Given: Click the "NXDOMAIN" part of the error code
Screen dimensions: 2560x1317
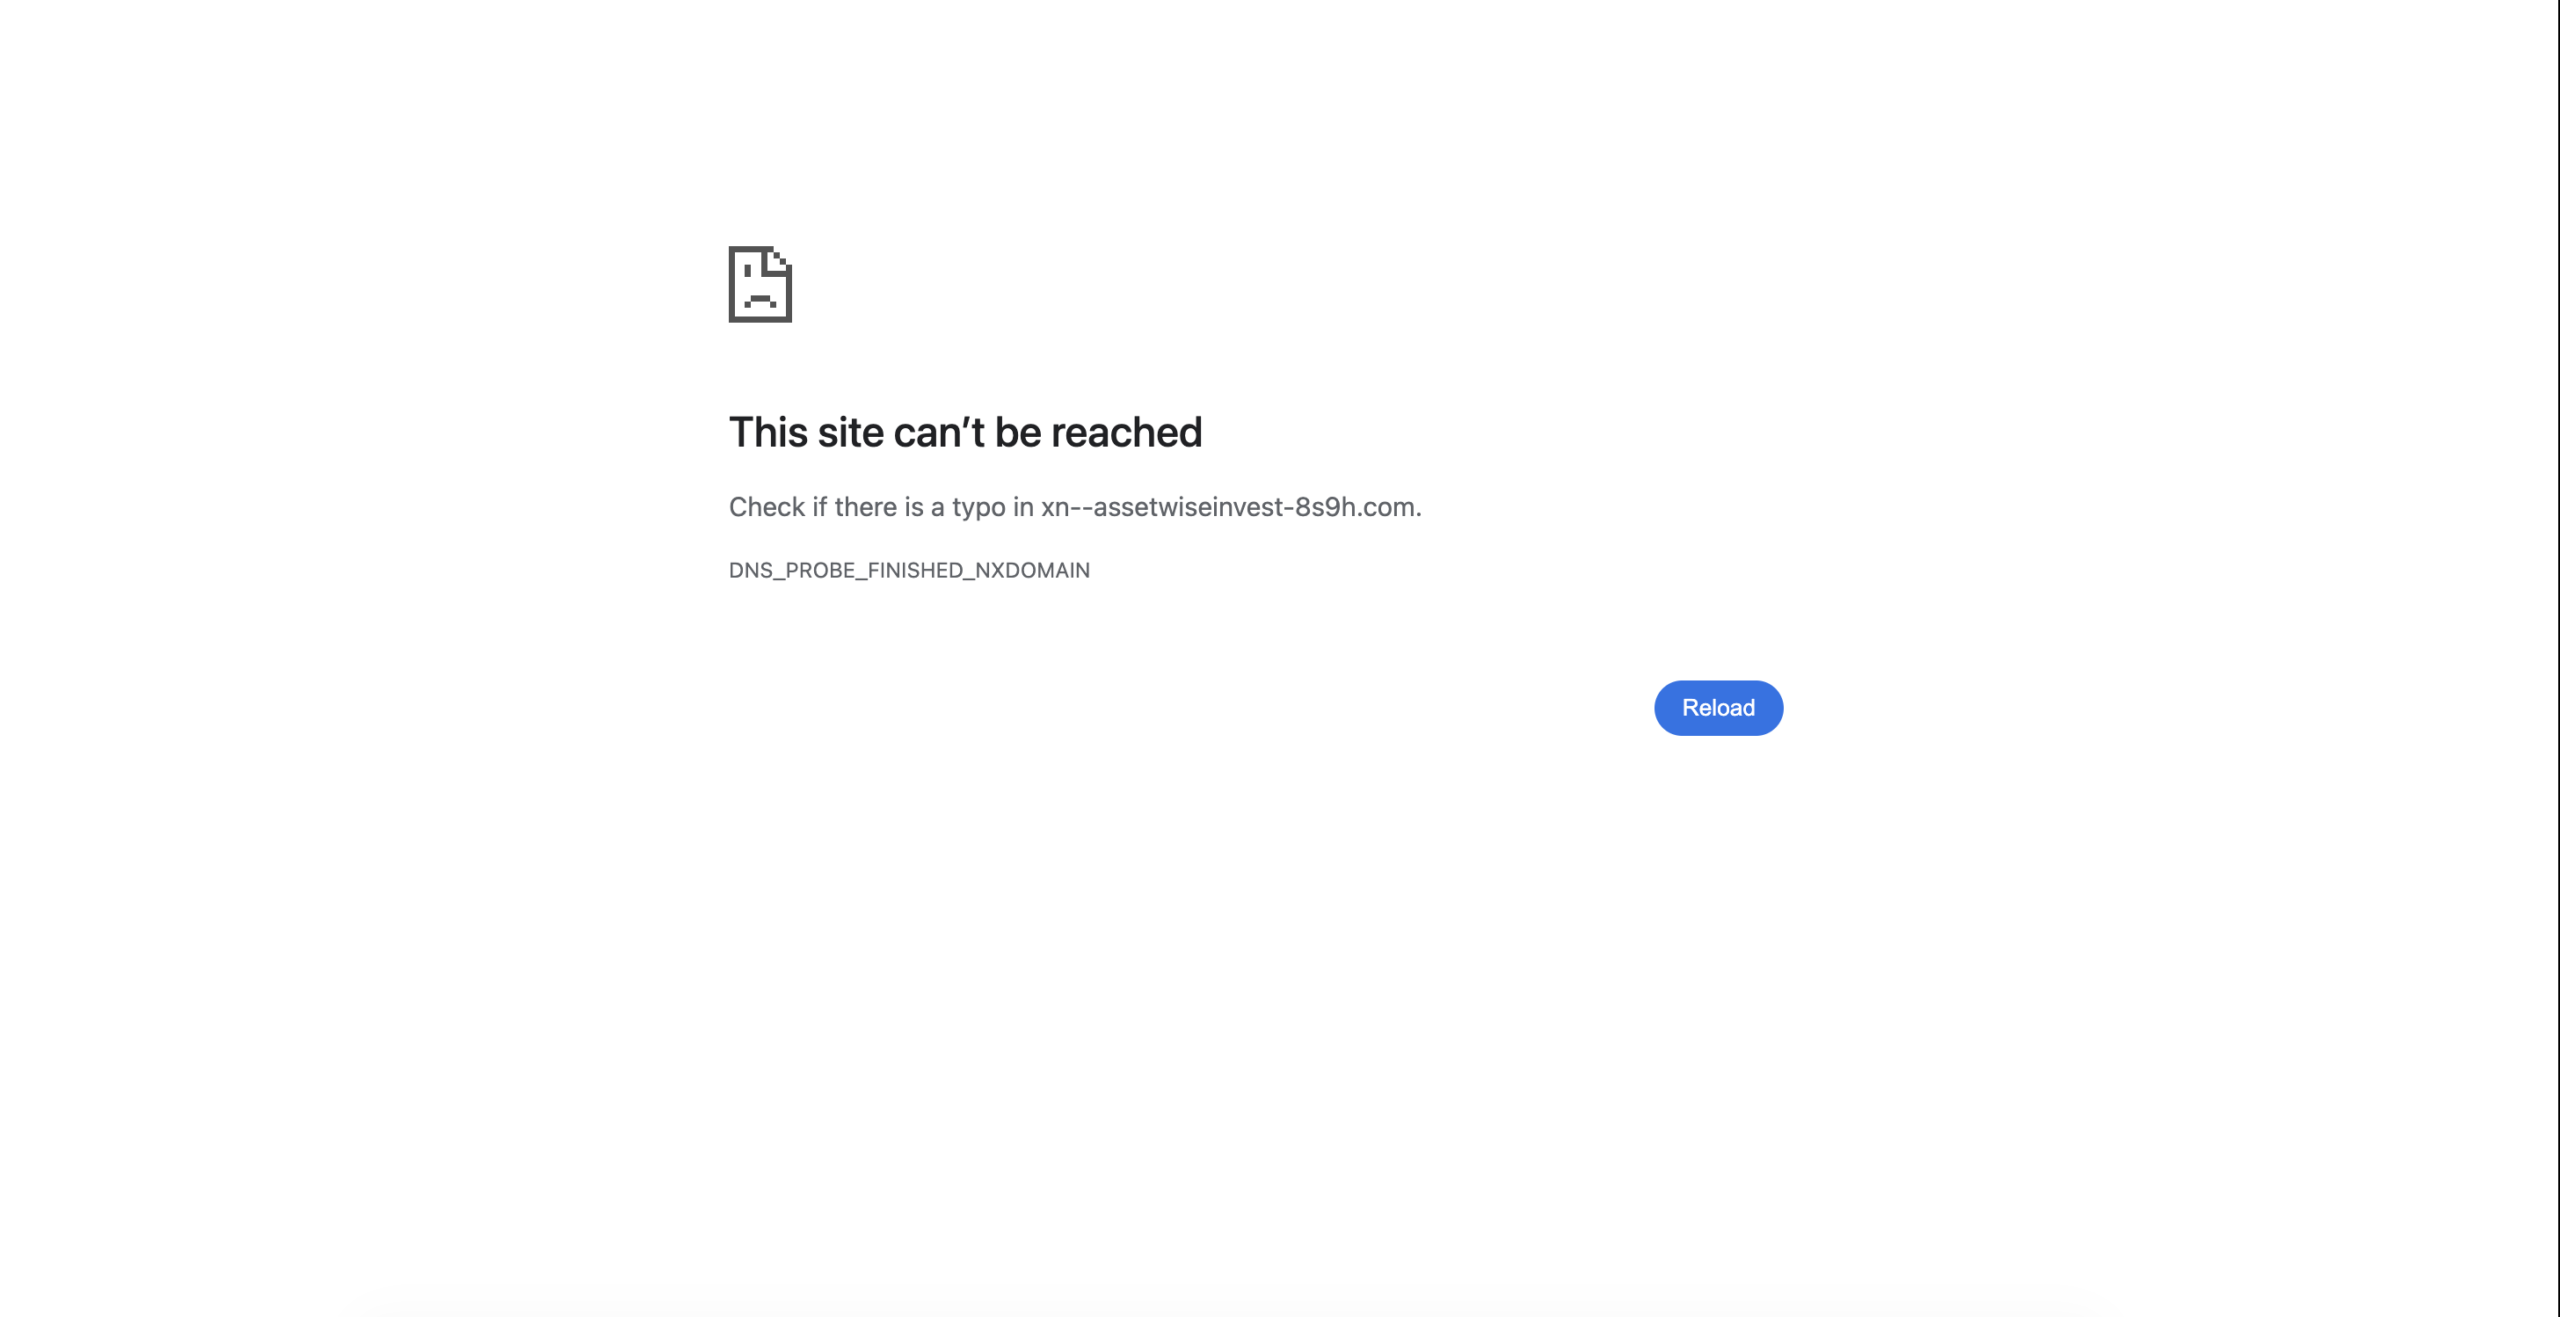Looking at the screenshot, I should point(1032,570).
